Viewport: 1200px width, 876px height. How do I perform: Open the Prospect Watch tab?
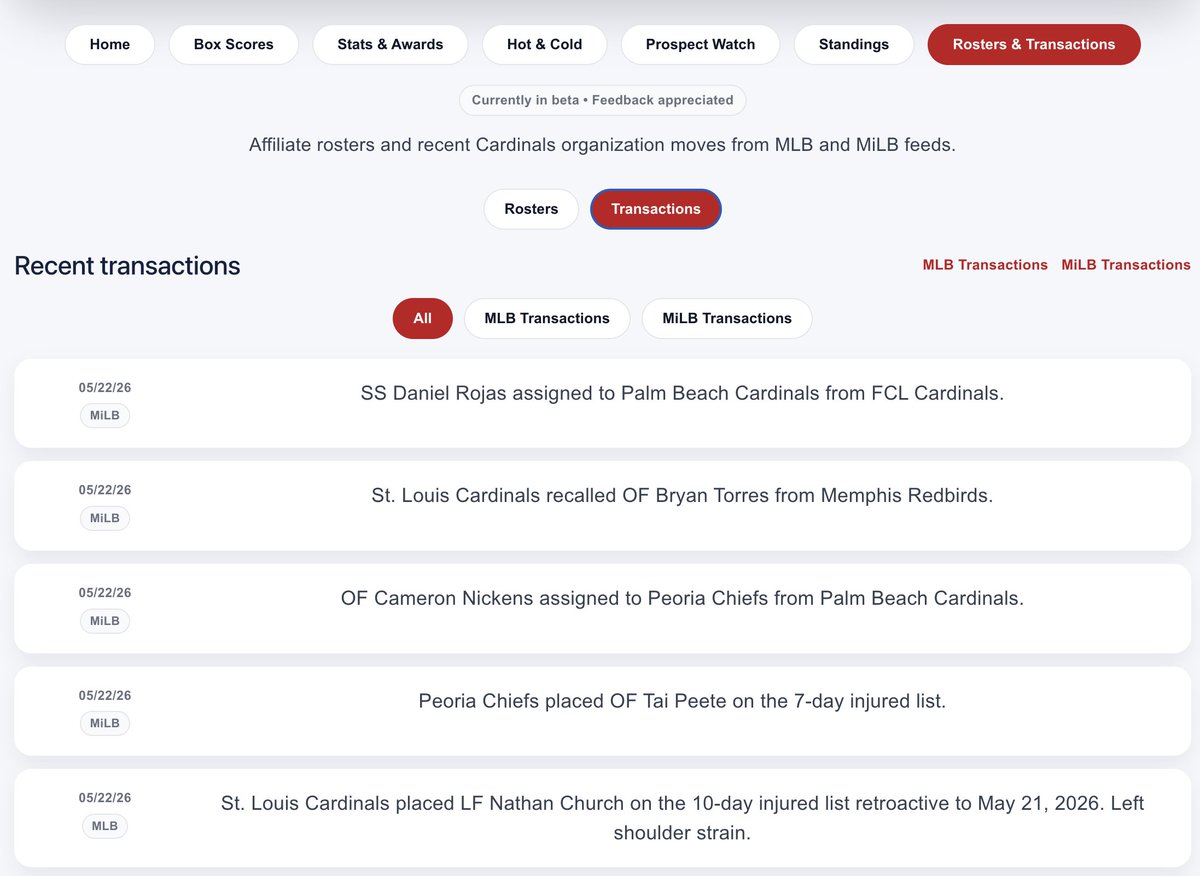tap(700, 45)
